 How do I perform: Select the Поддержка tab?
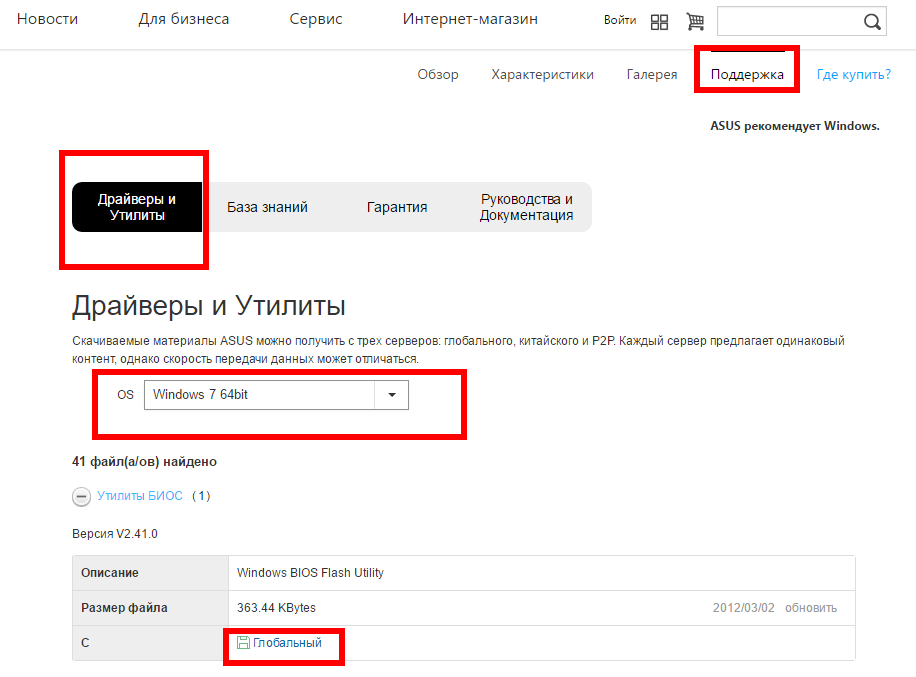point(747,74)
